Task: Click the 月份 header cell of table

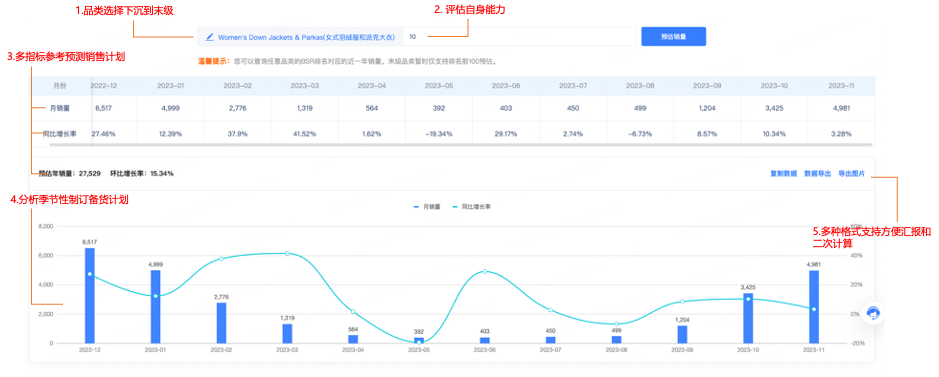Action: click(x=60, y=86)
